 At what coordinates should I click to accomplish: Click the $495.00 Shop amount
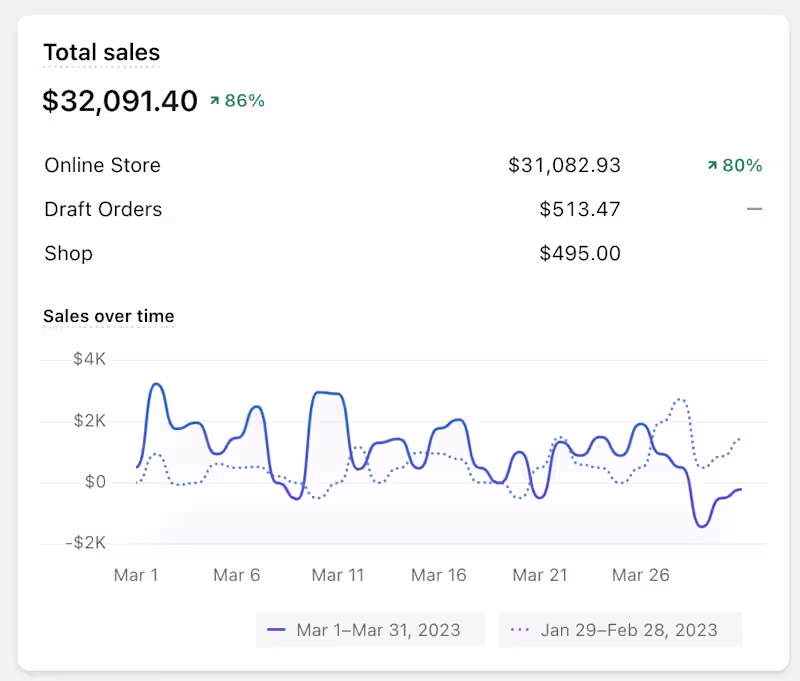(x=580, y=254)
